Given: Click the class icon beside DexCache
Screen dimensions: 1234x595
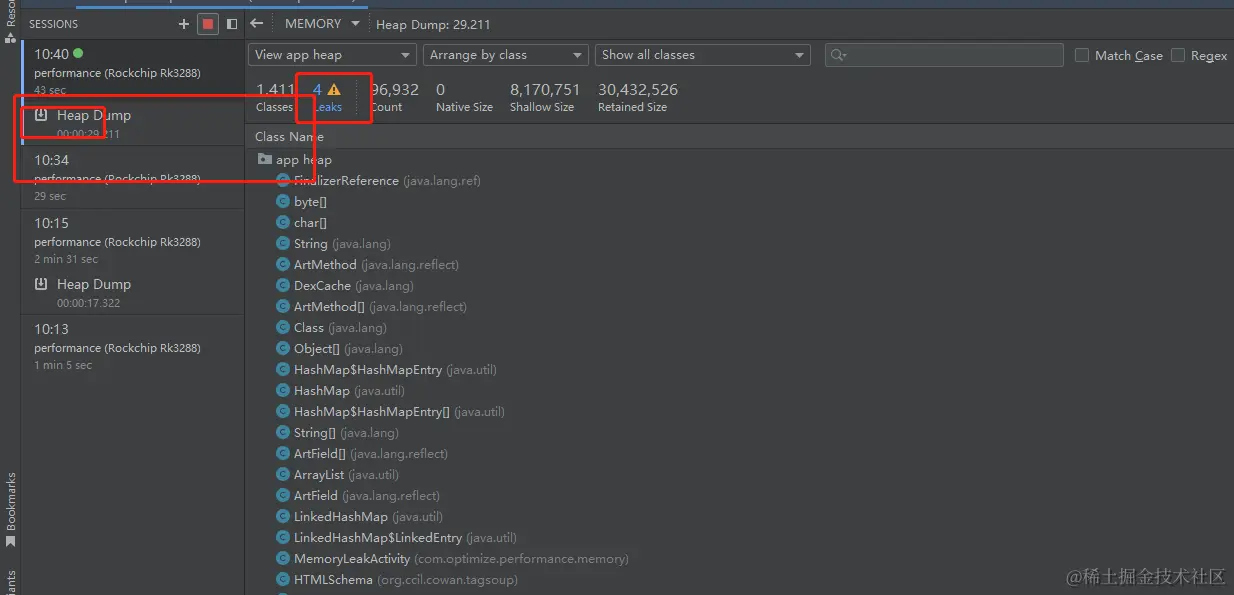Looking at the screenshot, I should click(284, 285).
